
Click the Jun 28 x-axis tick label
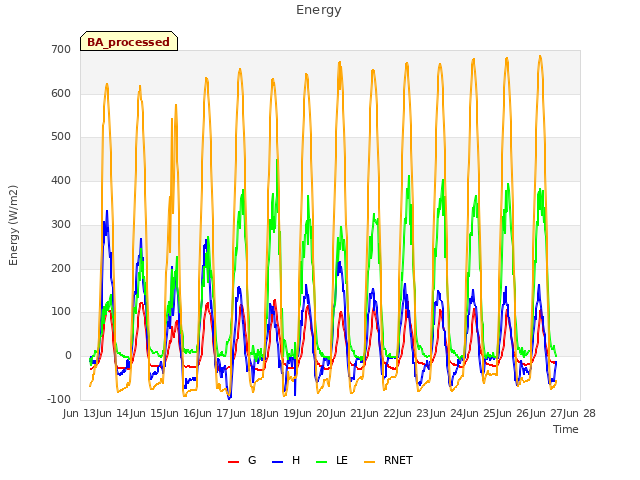pyautogui.click(x=579, y=413)
